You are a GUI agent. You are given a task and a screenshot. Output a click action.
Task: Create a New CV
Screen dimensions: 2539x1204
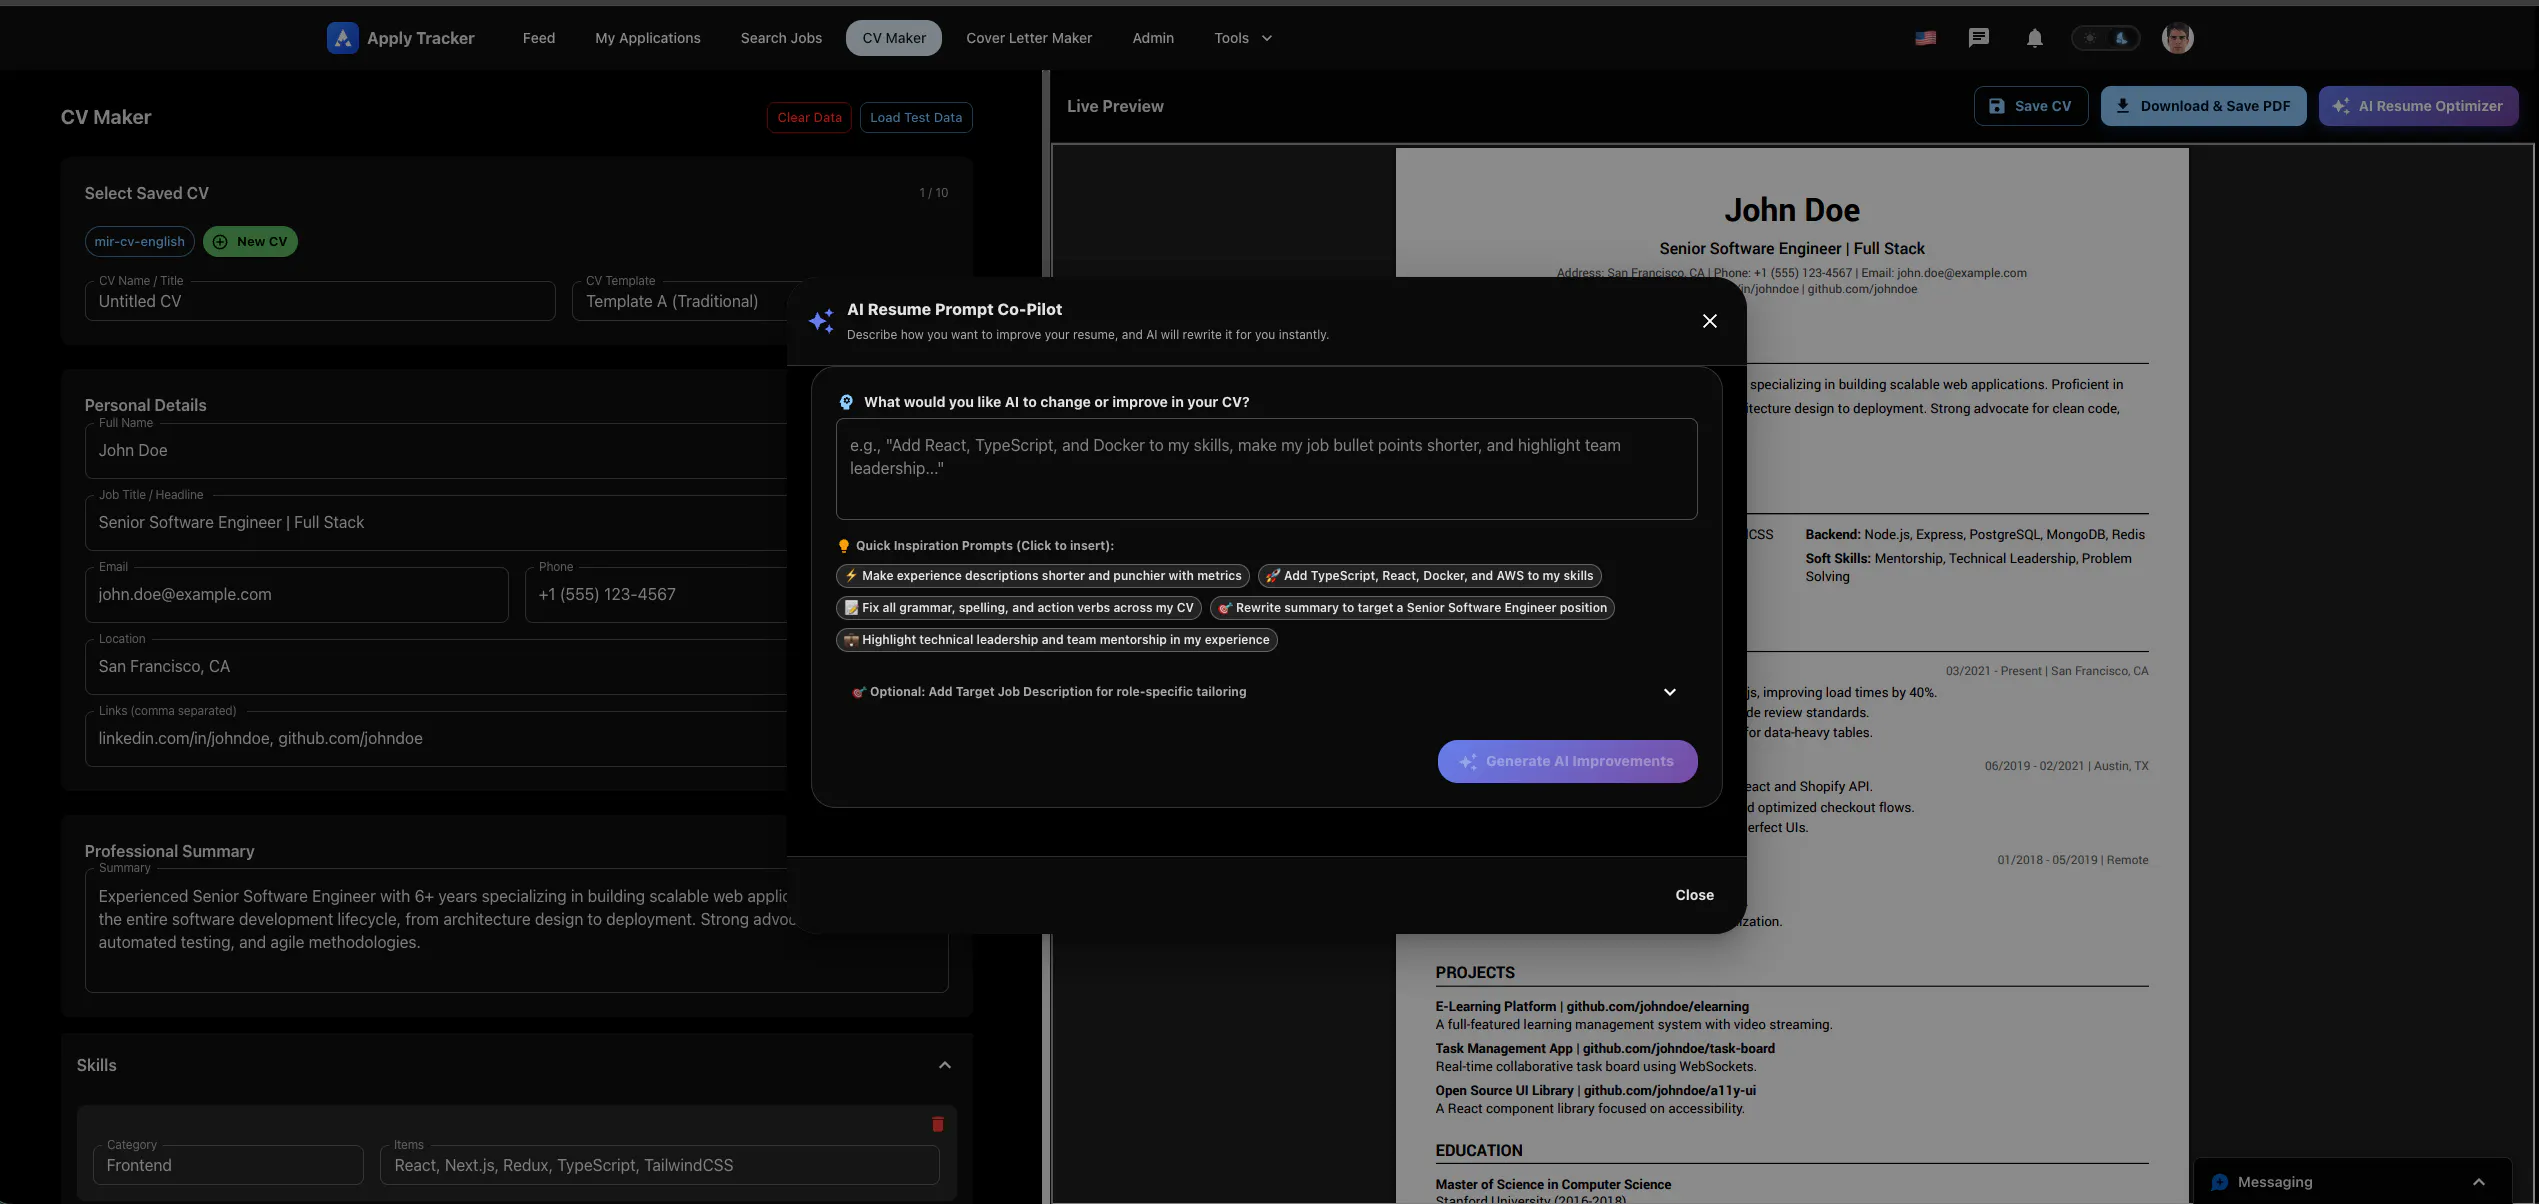[x=250, y=241]
